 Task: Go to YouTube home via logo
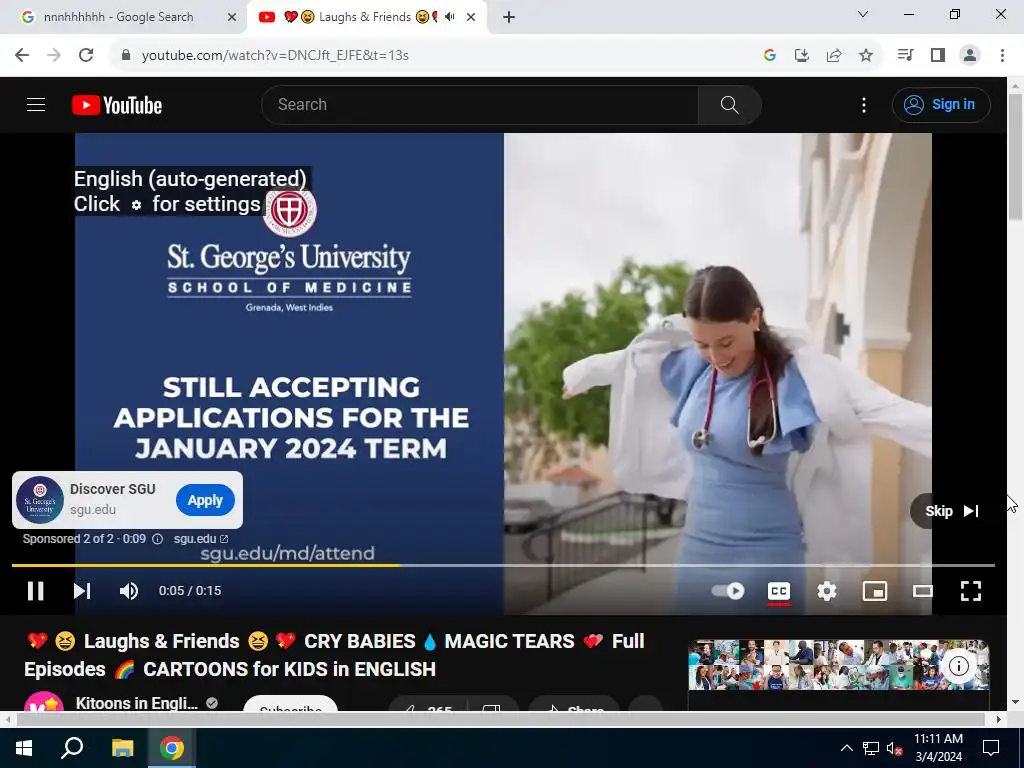pyautogui.click(x=117, y=105)
